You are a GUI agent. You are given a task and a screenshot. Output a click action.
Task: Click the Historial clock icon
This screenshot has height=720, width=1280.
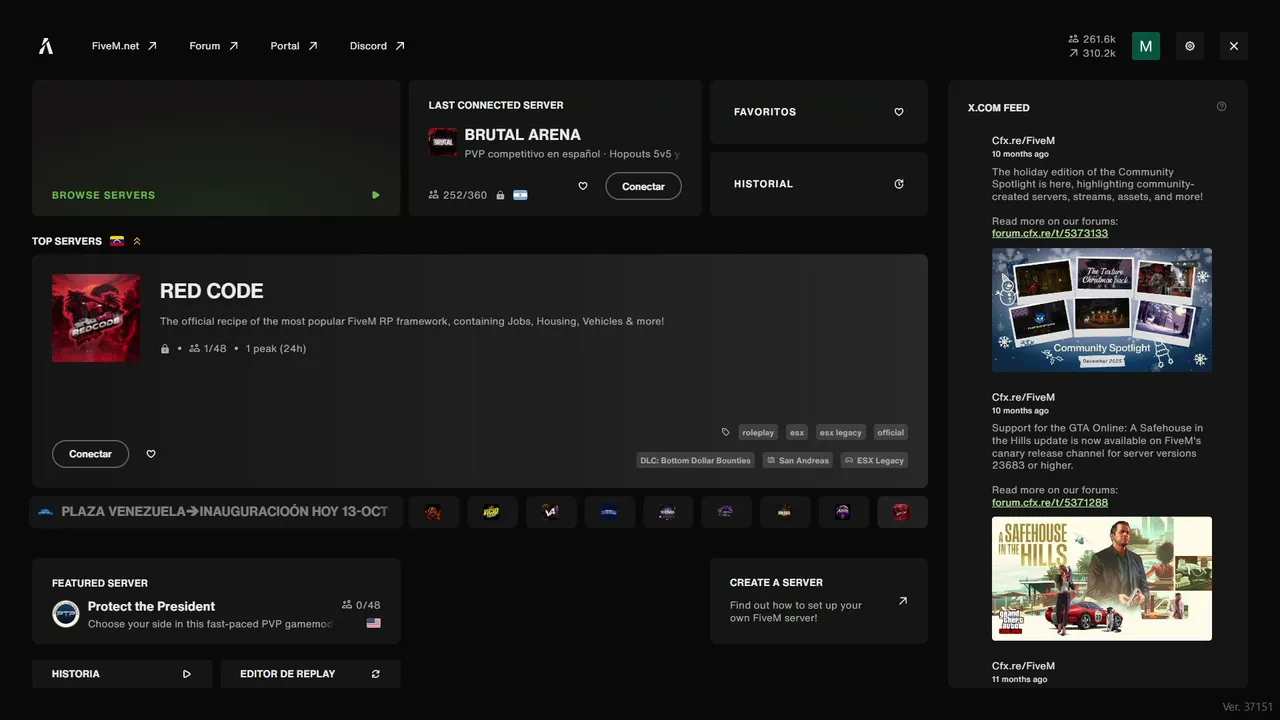coord(899,184)
